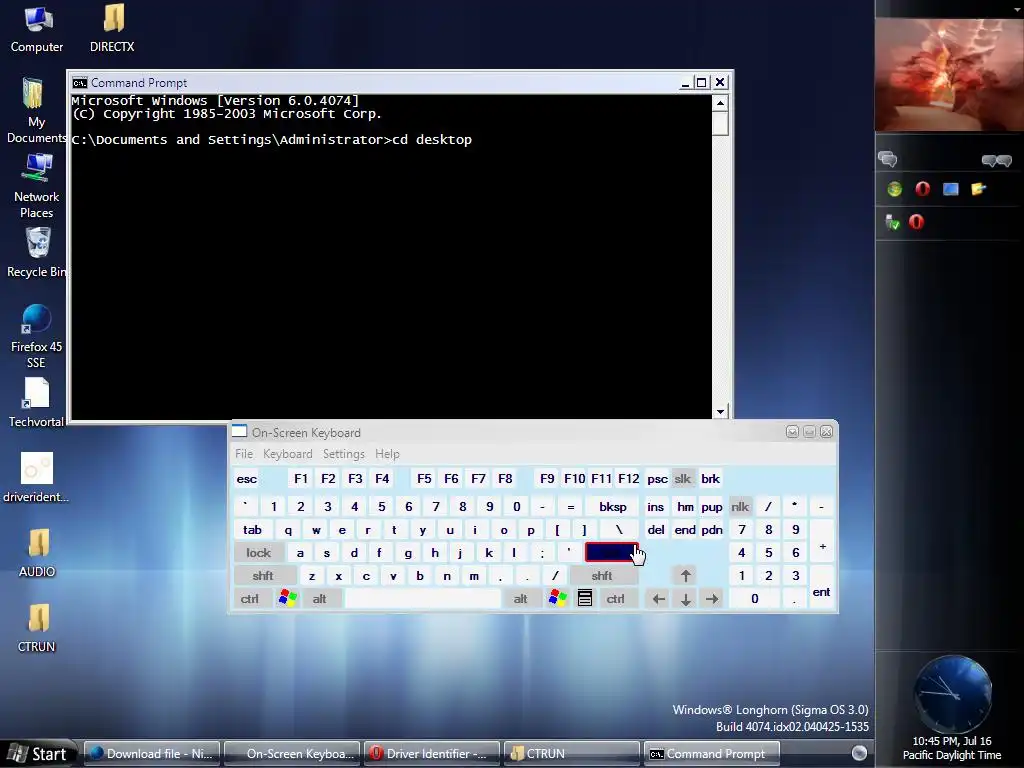This screenshot has height=768, width=1024.
Task: Open My Documents desktop icon
Action: 36,110
